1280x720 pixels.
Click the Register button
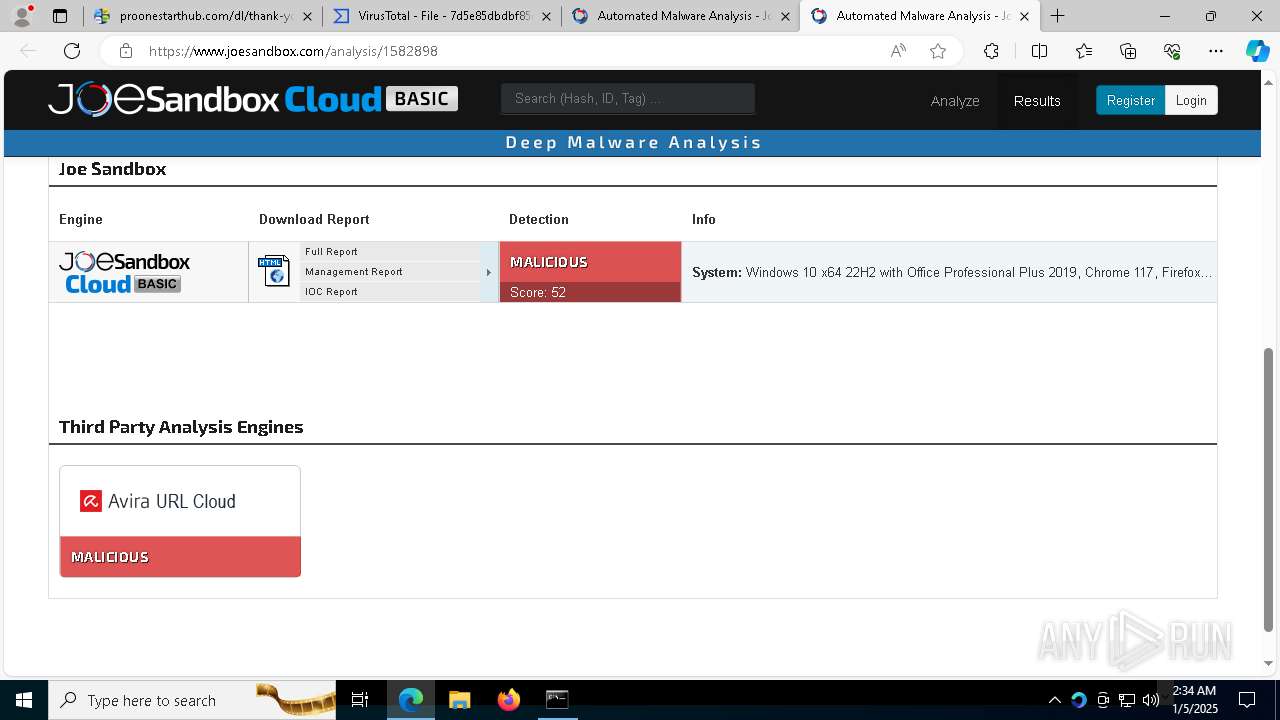[1130, 100]
